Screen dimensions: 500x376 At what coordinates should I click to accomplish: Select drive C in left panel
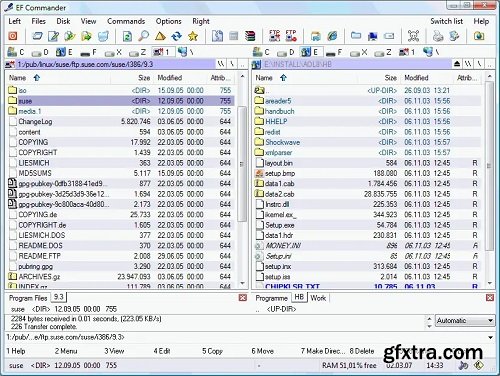click(16, 52)
